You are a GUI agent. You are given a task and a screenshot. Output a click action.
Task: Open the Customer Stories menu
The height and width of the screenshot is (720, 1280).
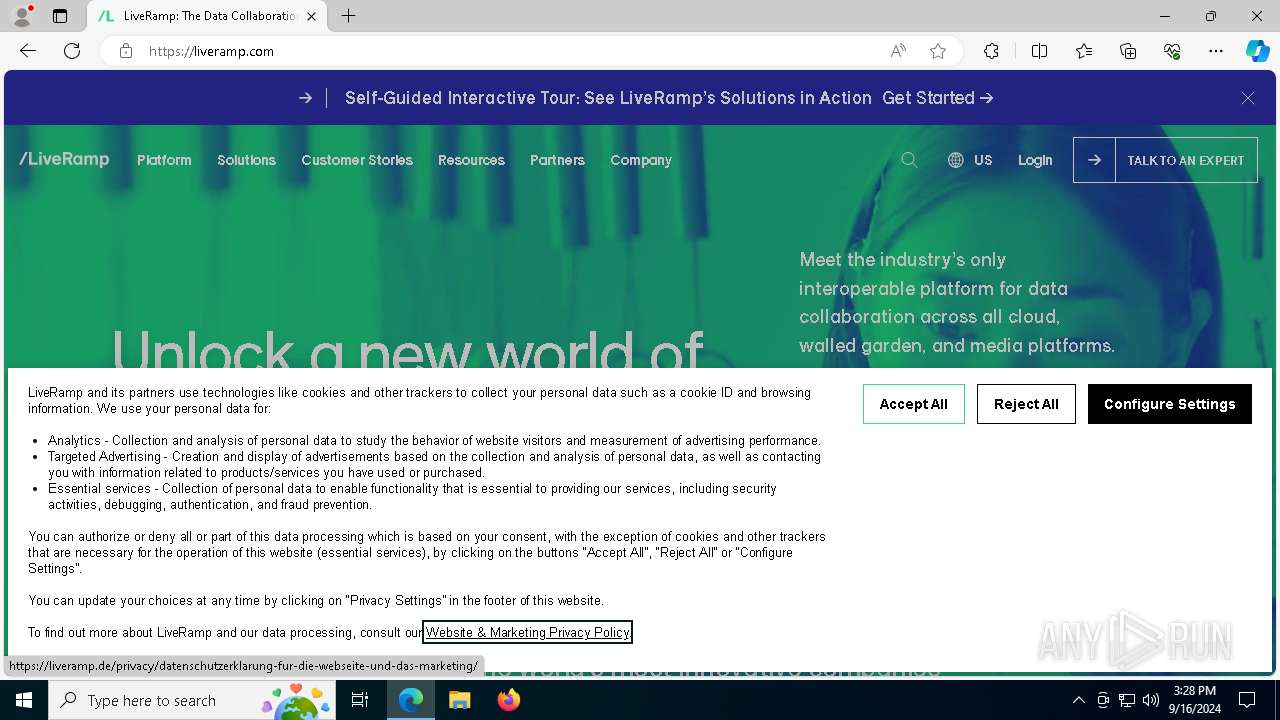coord(357,160)
